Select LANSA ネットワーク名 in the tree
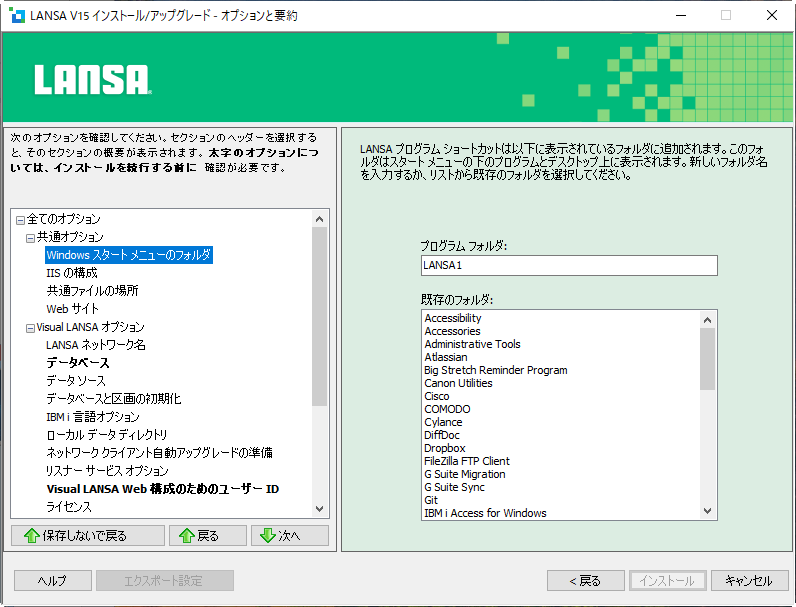The image size is (796, 607). (96, 345)
